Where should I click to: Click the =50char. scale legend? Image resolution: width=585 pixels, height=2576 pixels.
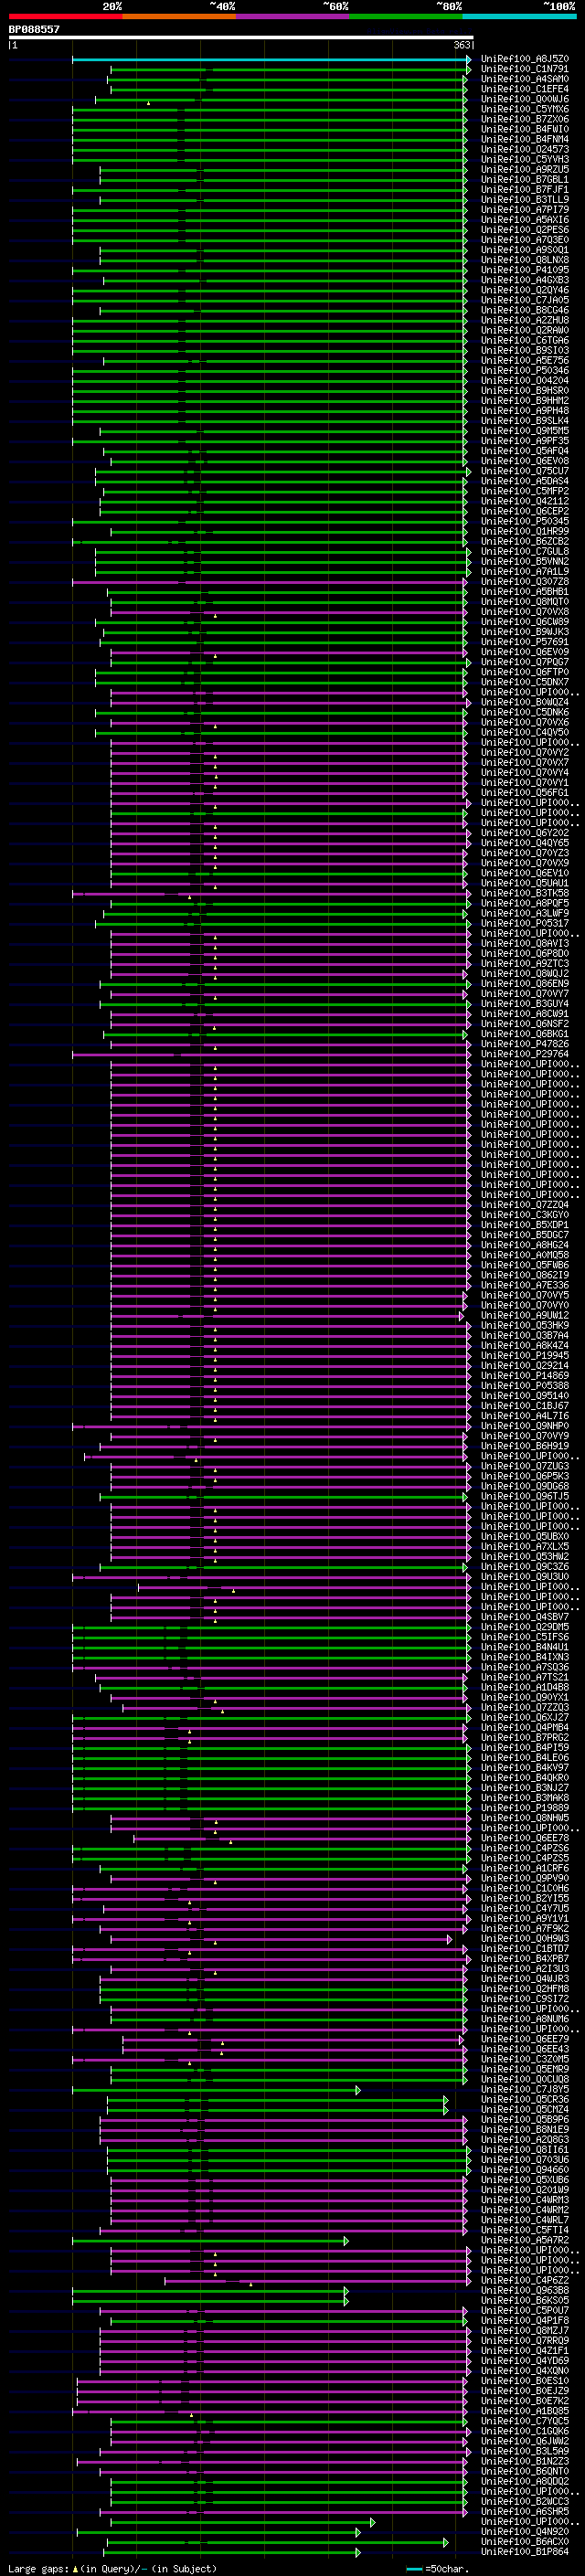point(438,2567)
